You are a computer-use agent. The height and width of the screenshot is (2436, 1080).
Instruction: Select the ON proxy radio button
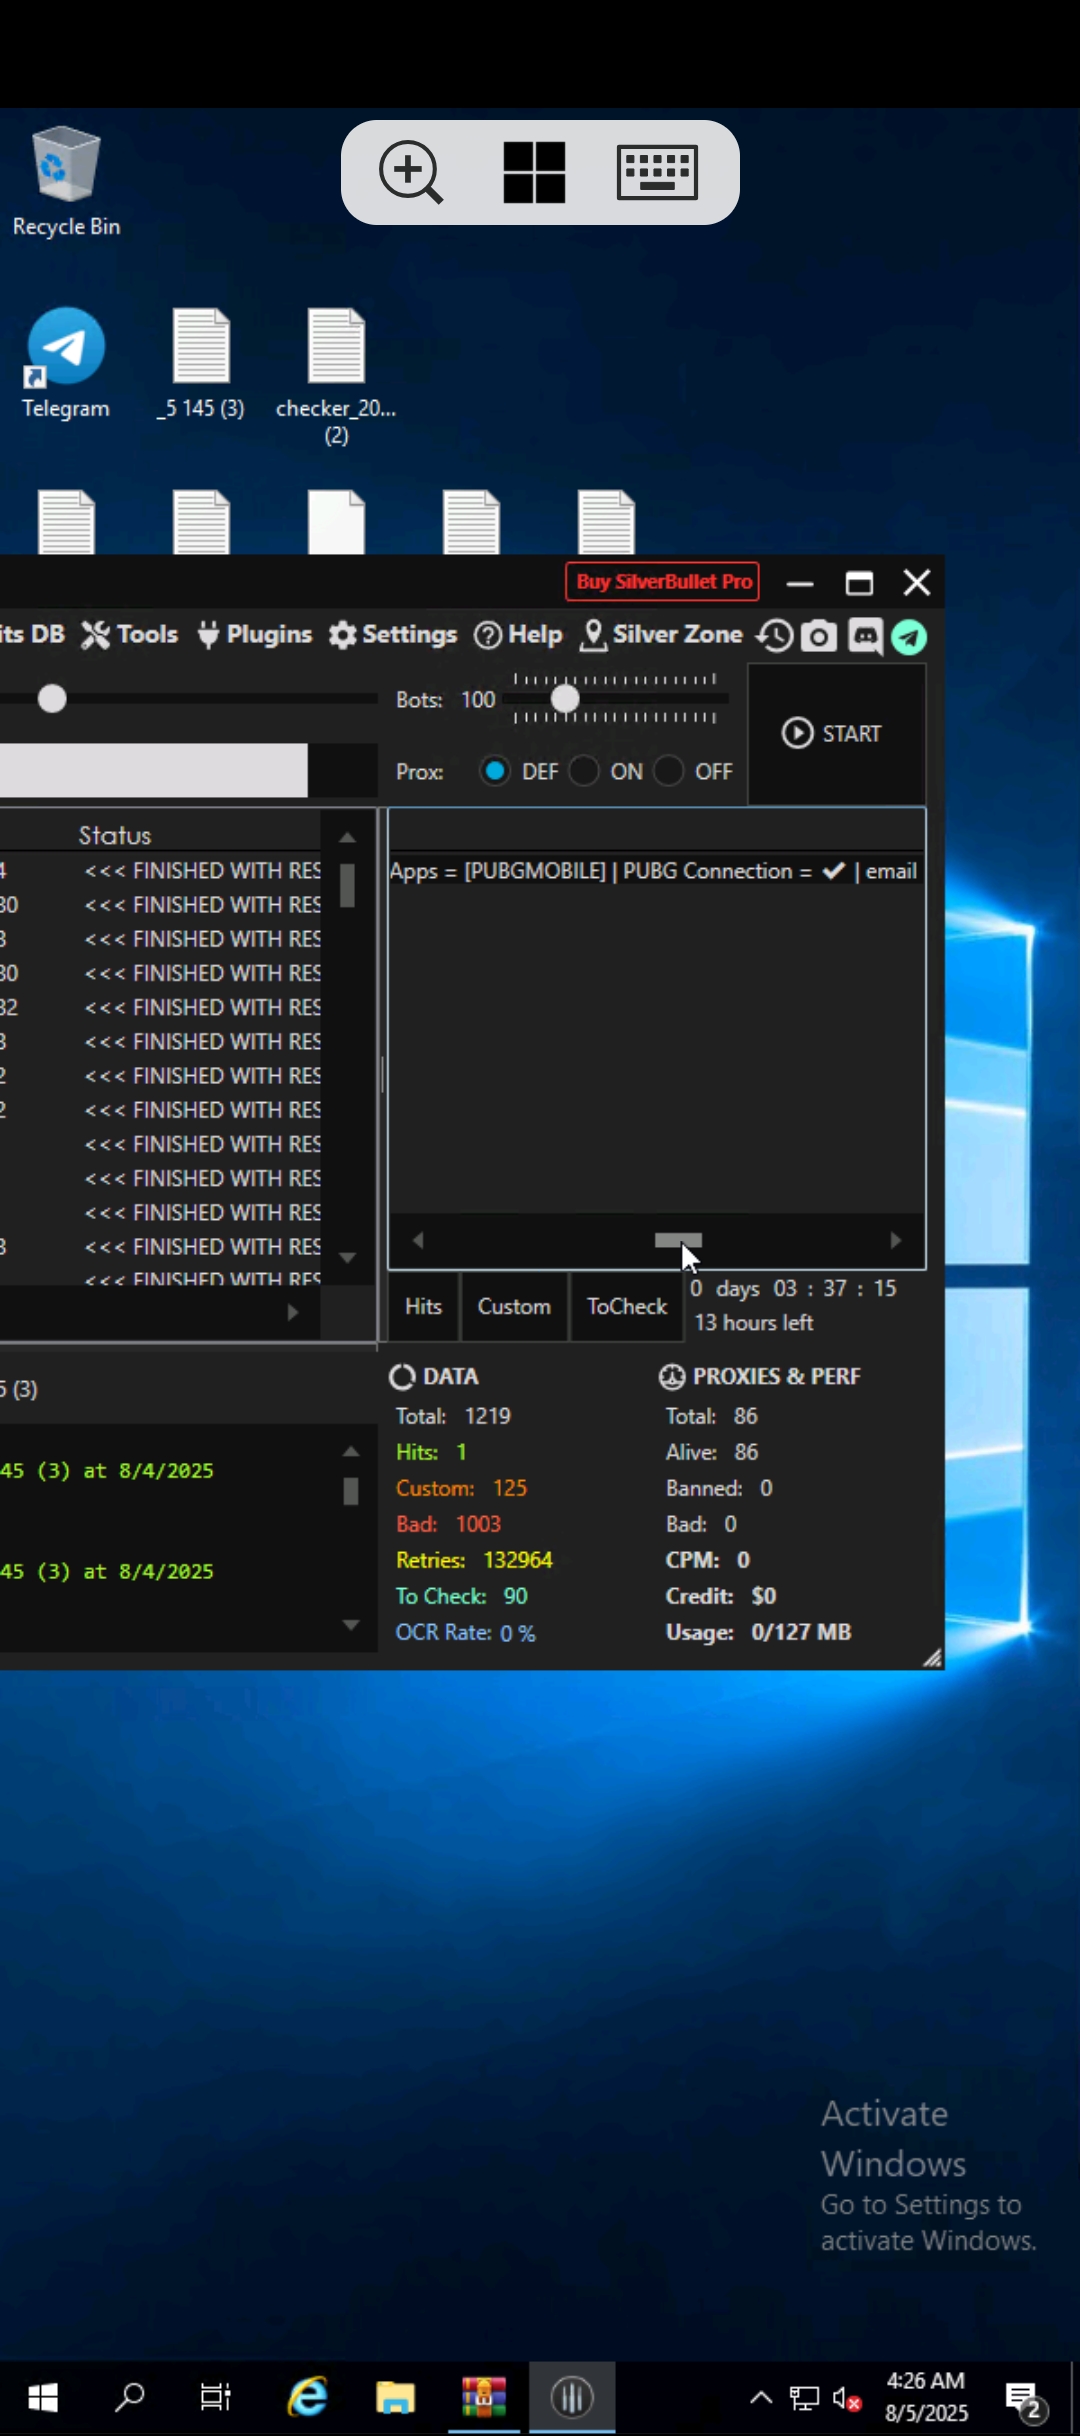coord(584,771)
